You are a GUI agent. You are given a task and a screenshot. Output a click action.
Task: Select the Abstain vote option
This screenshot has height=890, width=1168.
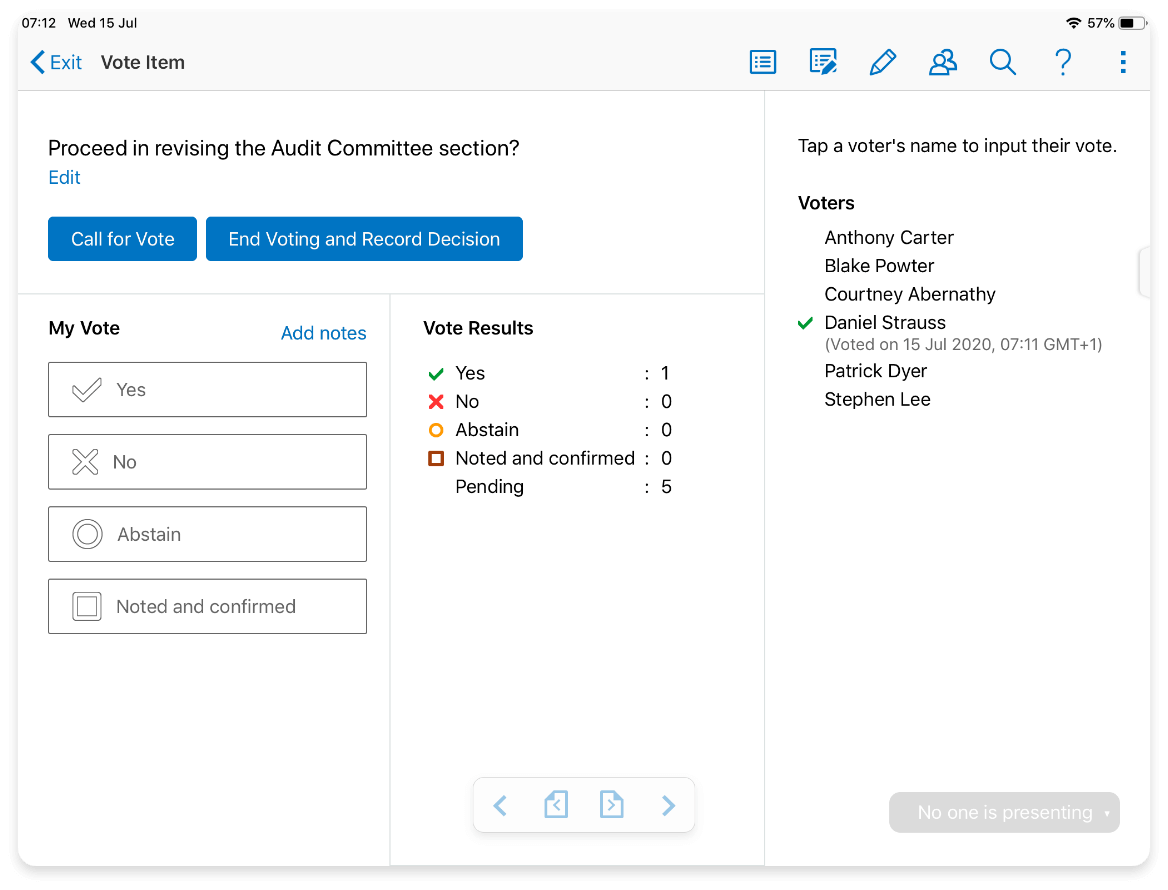(207, 534)
